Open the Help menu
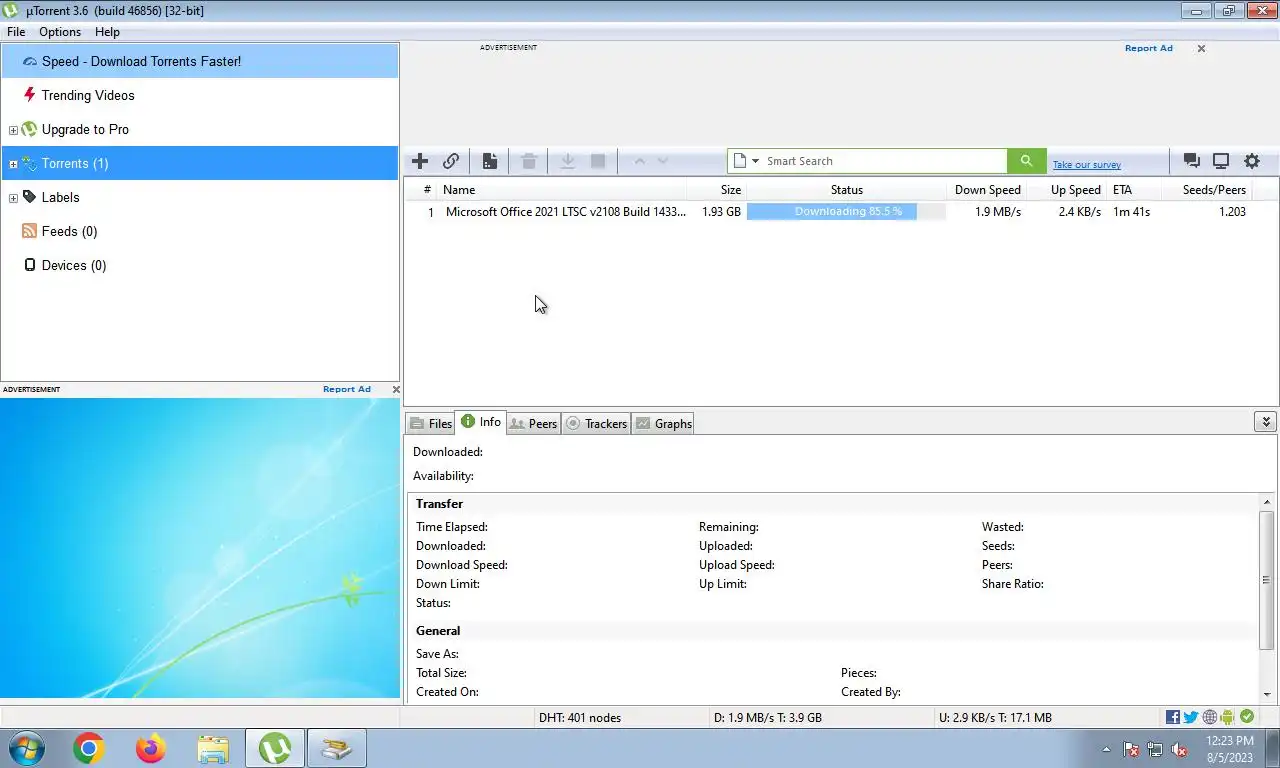The width and height of the screenshot is (1280, 768). 107,32
